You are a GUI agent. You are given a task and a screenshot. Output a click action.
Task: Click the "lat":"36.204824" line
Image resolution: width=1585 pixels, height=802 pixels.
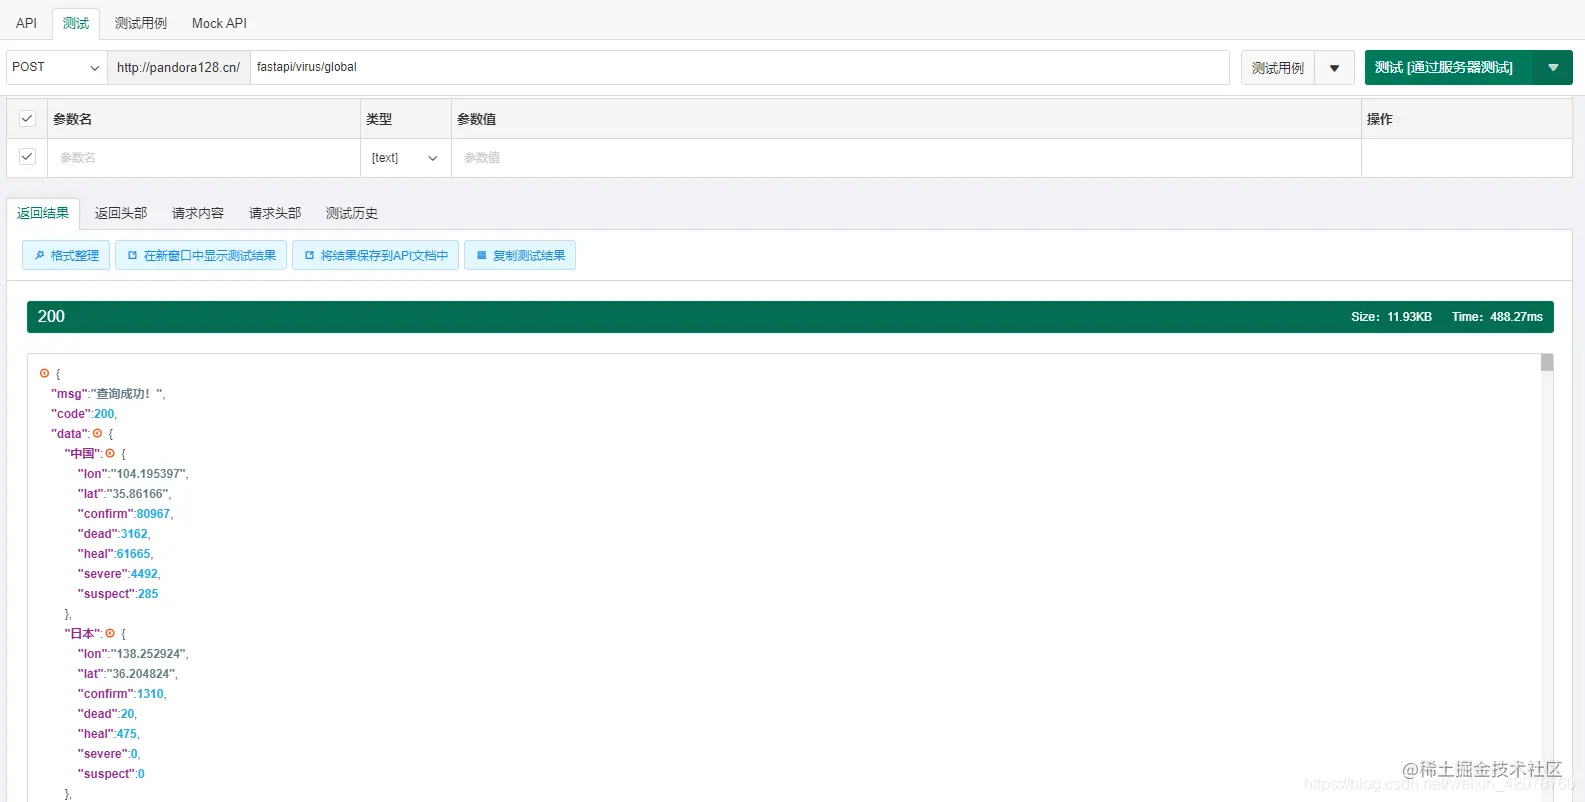pos(128,673)
